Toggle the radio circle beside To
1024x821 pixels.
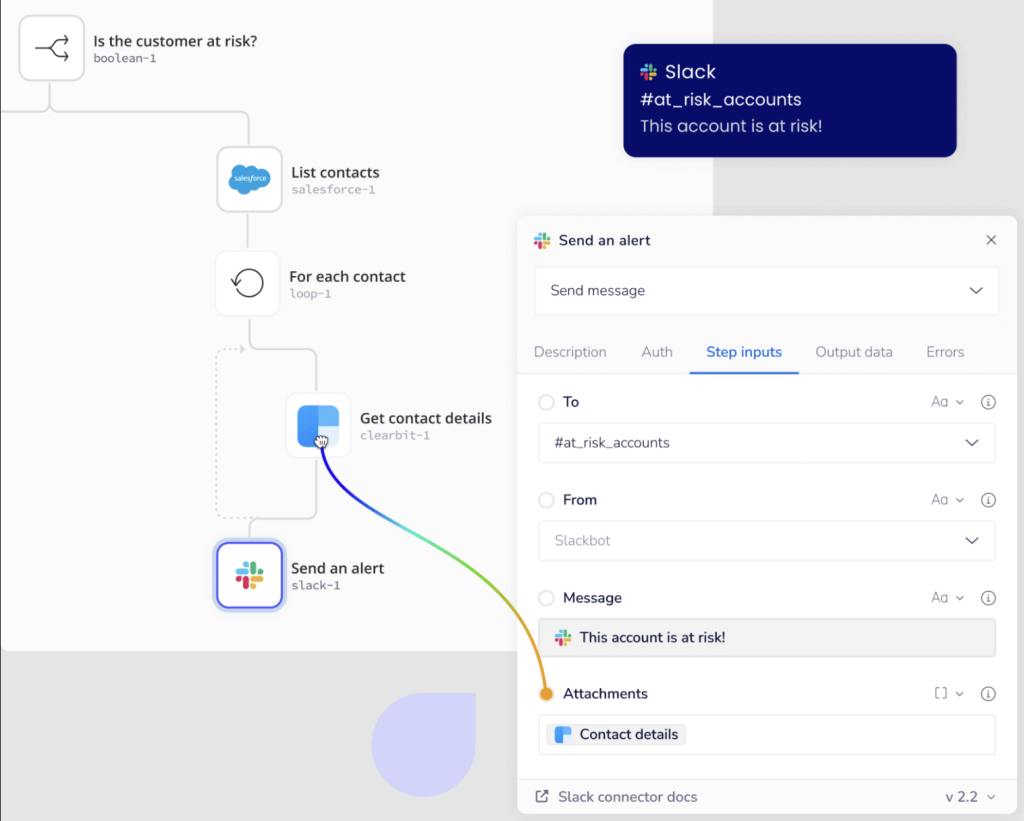[x=547, y=402]
